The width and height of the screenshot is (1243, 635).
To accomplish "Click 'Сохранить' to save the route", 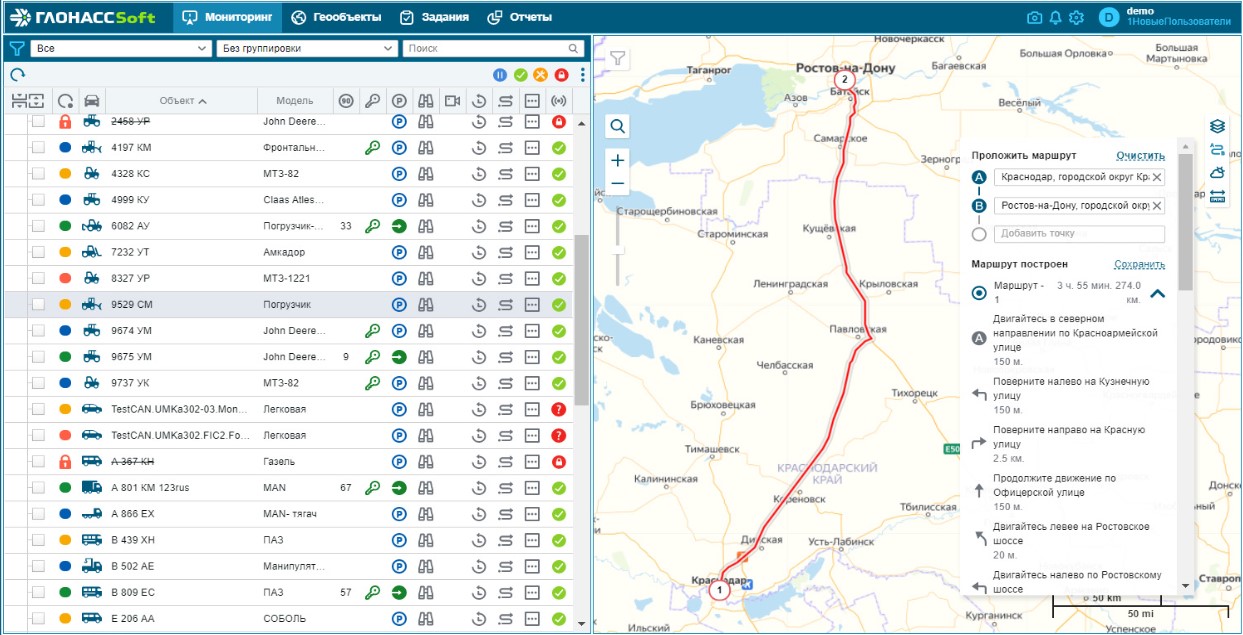I will 1139,265.
